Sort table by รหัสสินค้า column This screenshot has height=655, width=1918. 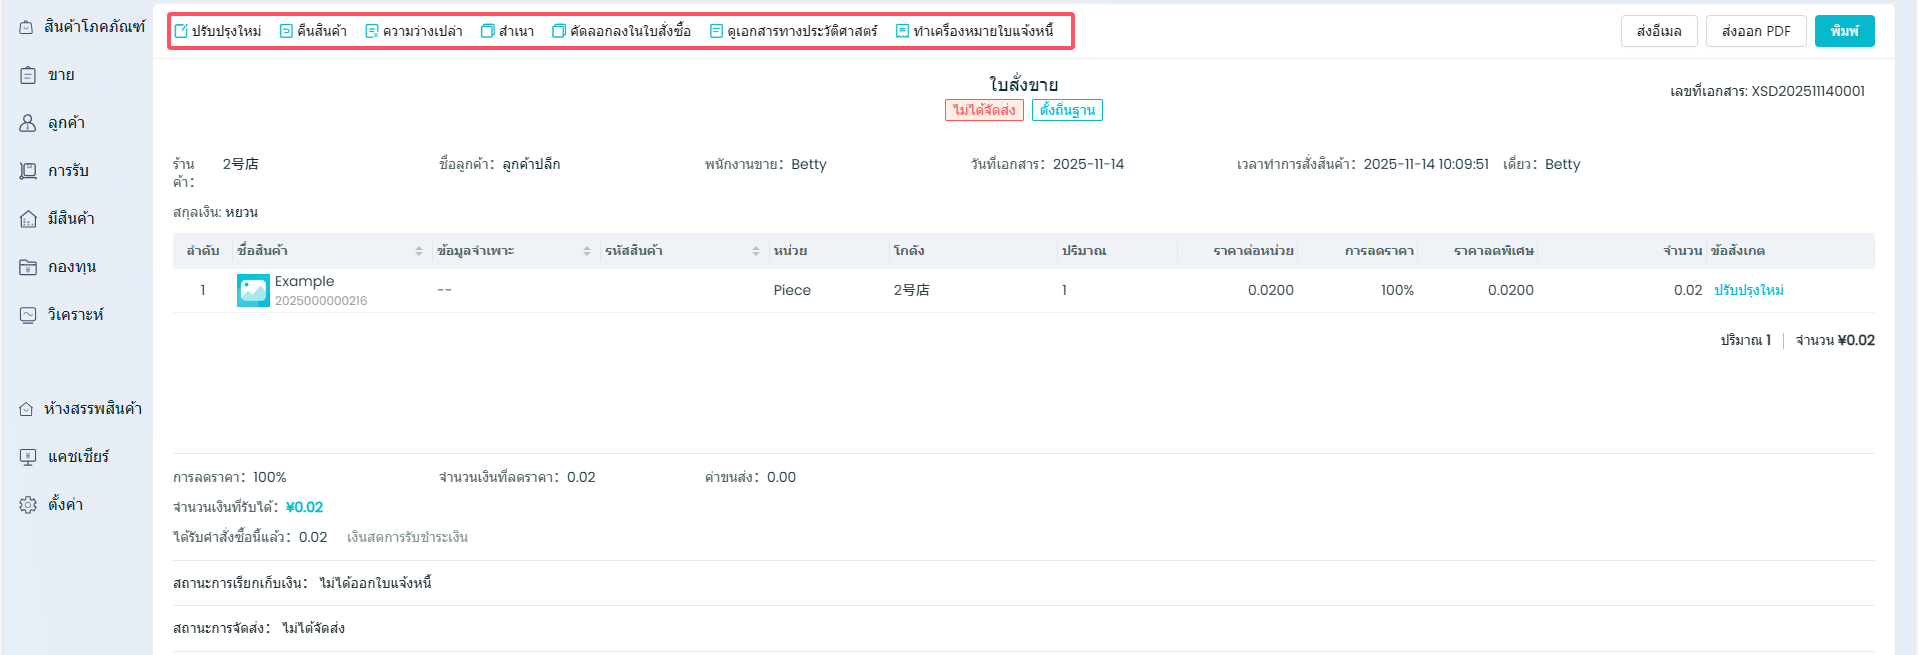pyautogui.click(x=755, y=251)
